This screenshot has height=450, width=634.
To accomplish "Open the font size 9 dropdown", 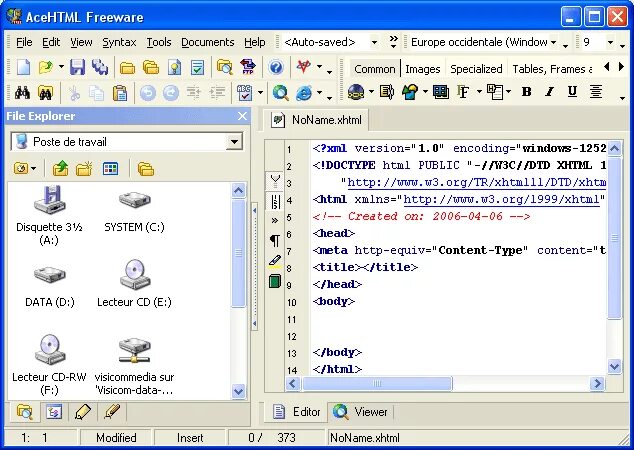I will click(x=611, y=42).
